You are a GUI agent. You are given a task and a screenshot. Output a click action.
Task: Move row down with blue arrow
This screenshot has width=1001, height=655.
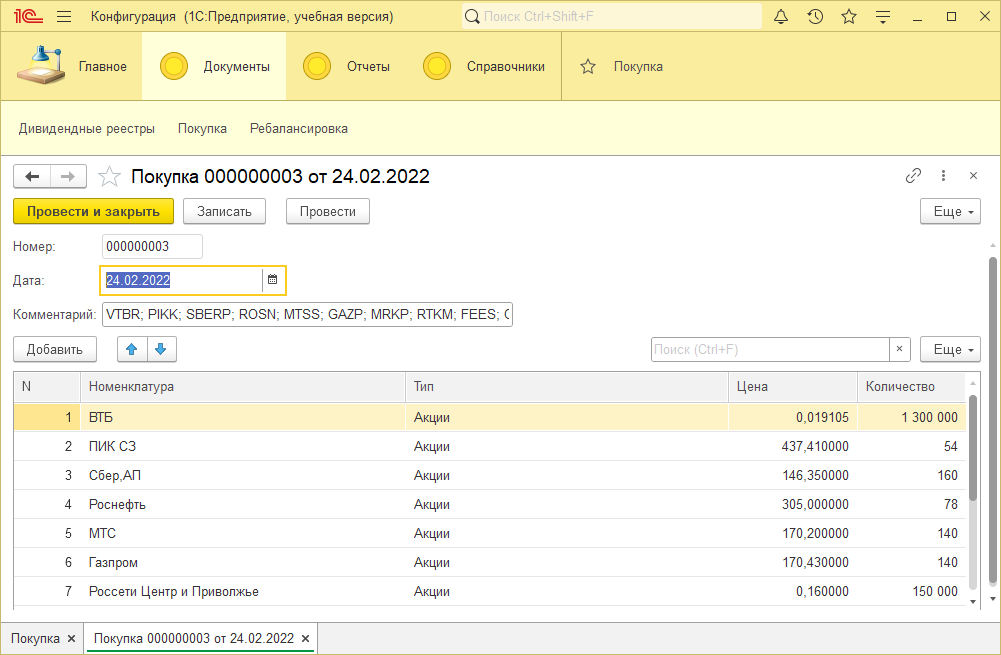[x=162, y=349]
